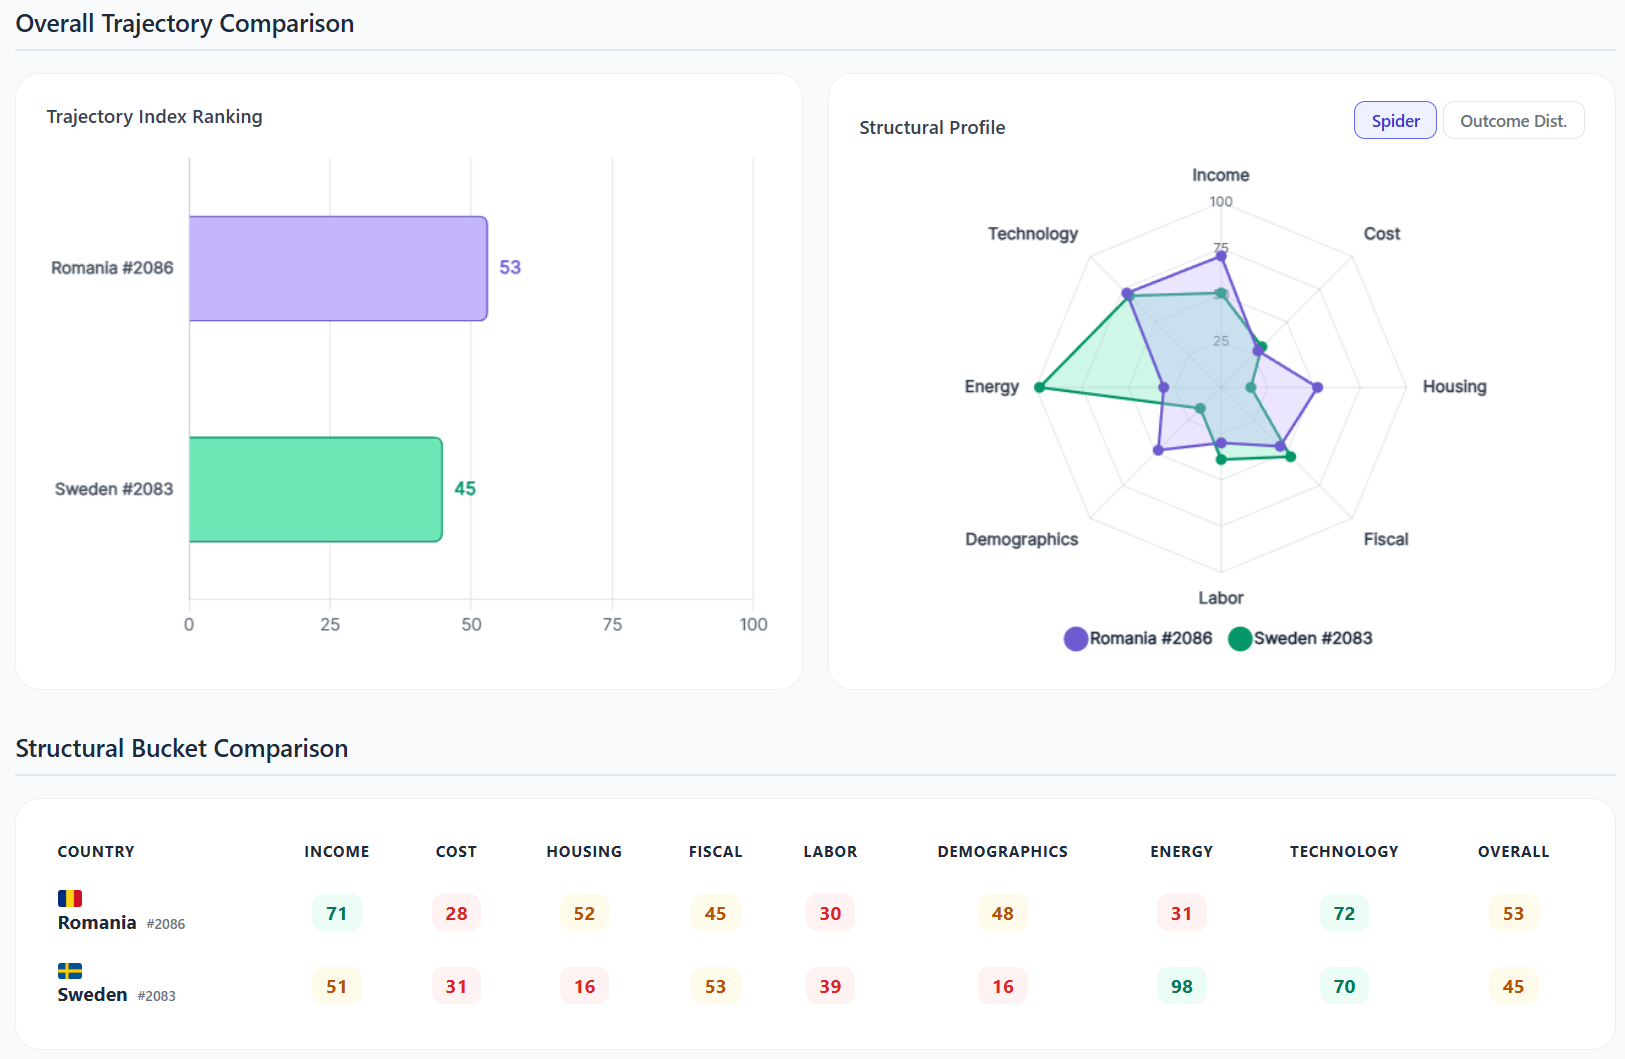Click the INCOME column header
Image resolution: width=1625 pixels, height=1059 pixels.
click(337, 852)
